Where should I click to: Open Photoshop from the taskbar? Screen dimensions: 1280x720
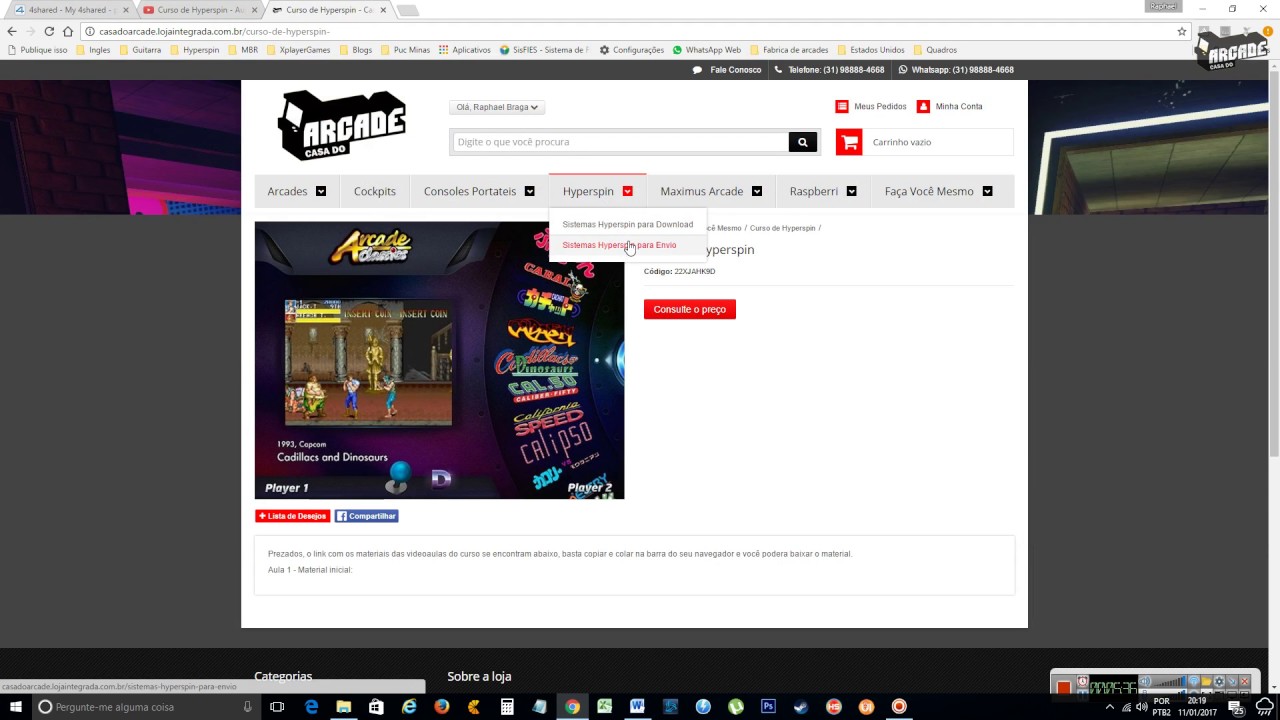768,707
